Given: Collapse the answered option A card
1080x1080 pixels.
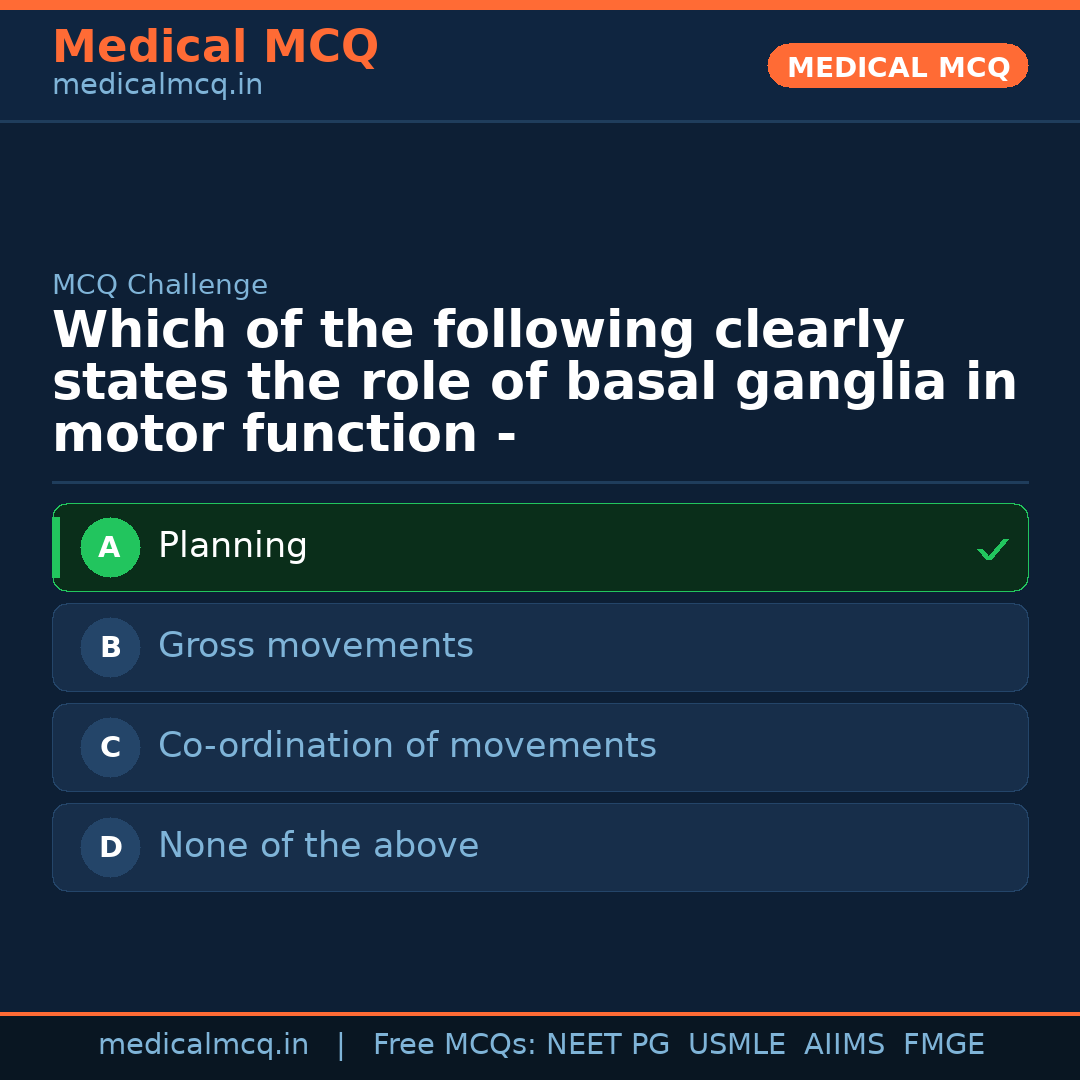Looking at the screenshot, I should tap(540, 547).
